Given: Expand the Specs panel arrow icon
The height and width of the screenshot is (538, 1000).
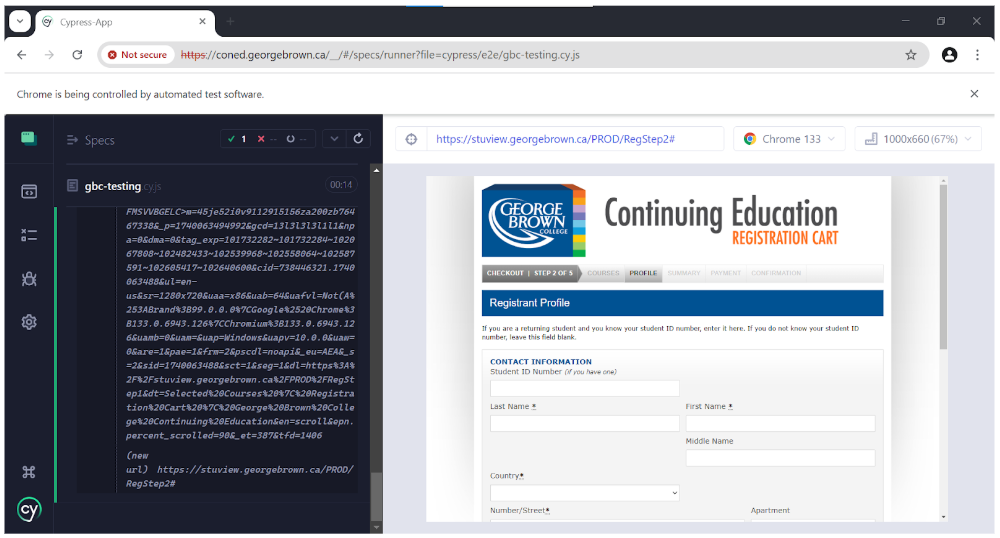Looking at the screenshot, I should [72, 140].
